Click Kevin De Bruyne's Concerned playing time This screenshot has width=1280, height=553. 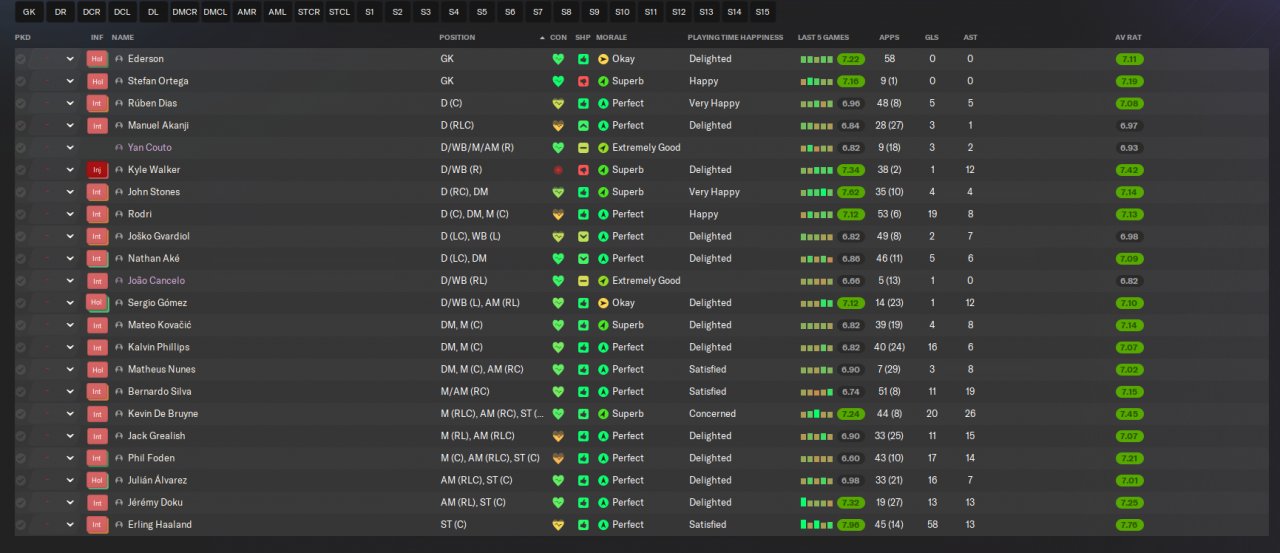[x=712, y=414]
